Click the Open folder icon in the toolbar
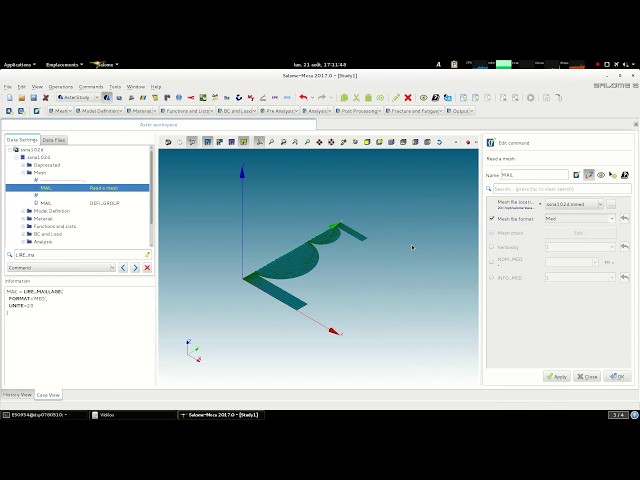 22,98
